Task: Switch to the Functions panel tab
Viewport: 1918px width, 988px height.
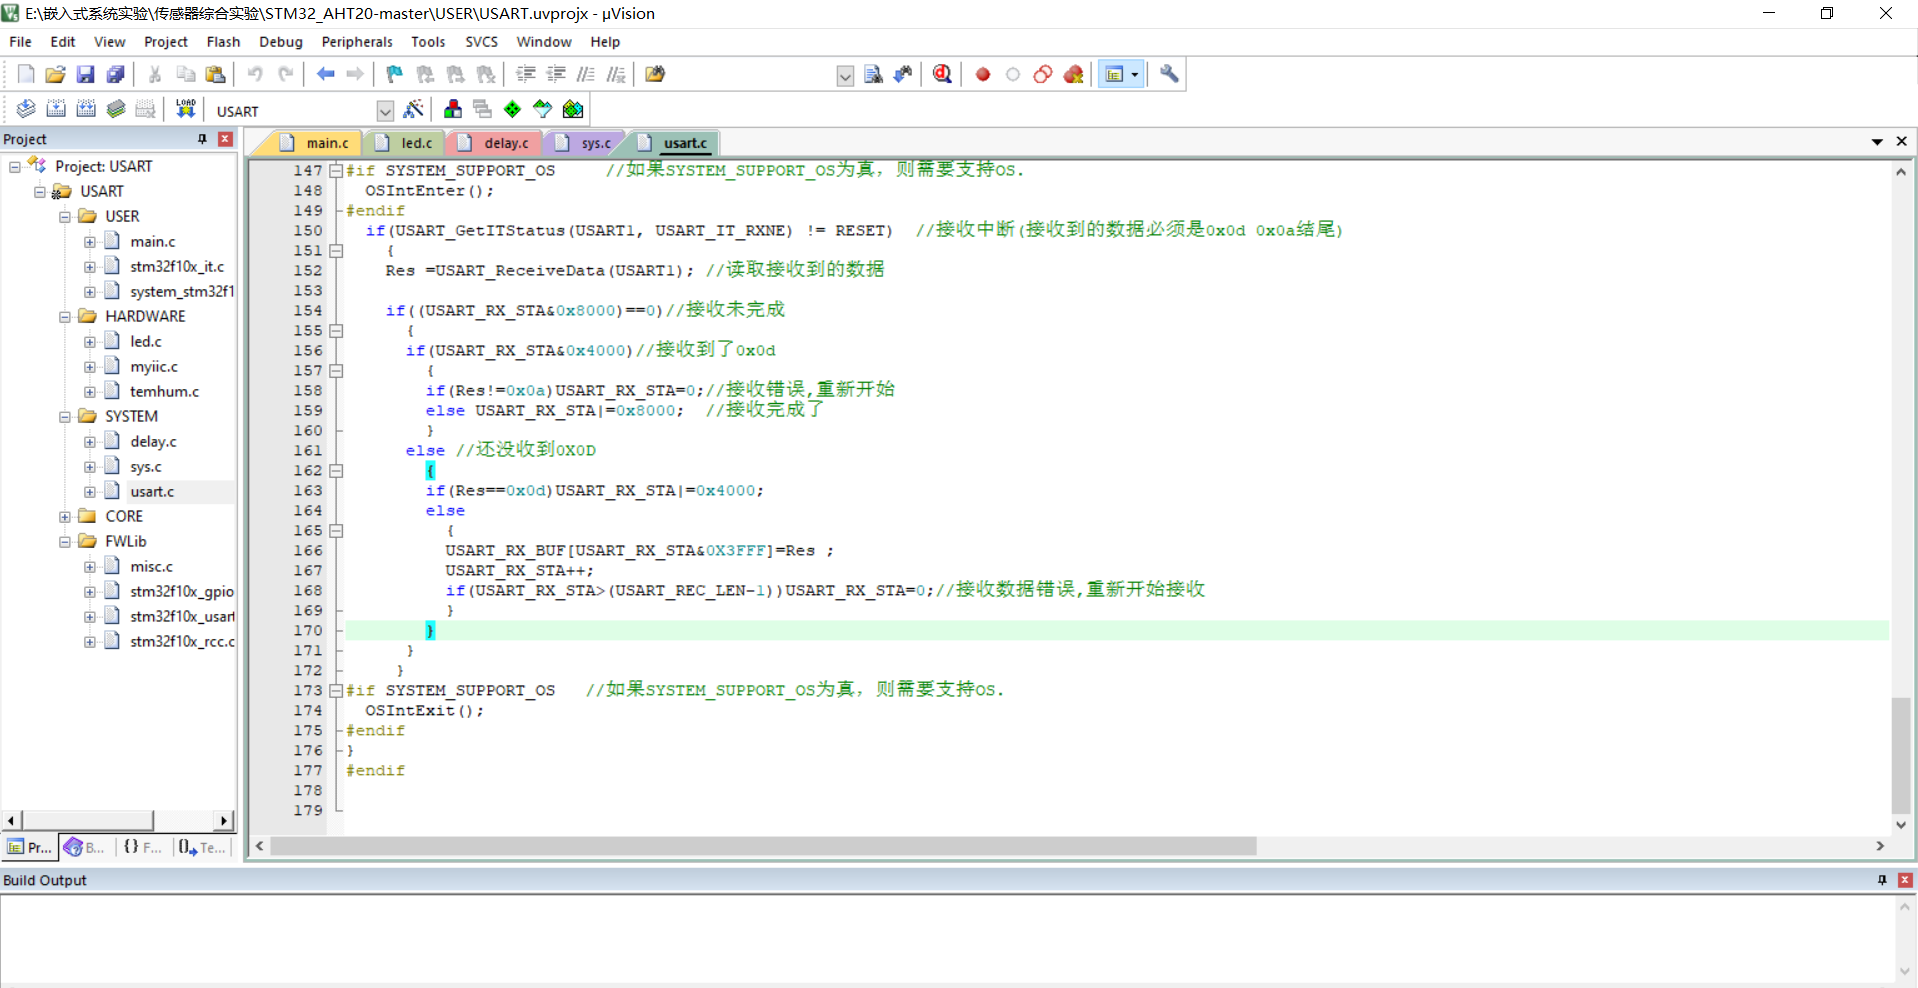Action: tap(142, 847)
